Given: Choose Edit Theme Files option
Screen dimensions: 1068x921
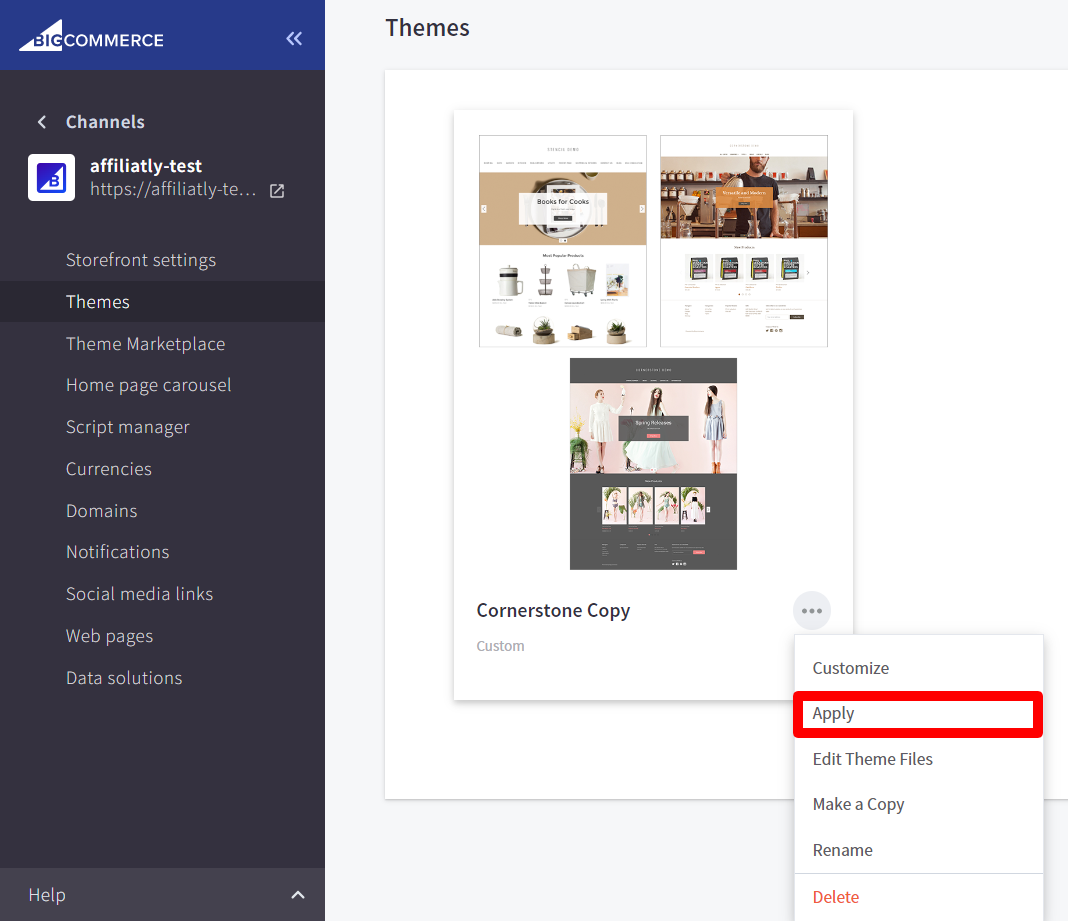Looking at the screenshot, I should coord(918,760).
